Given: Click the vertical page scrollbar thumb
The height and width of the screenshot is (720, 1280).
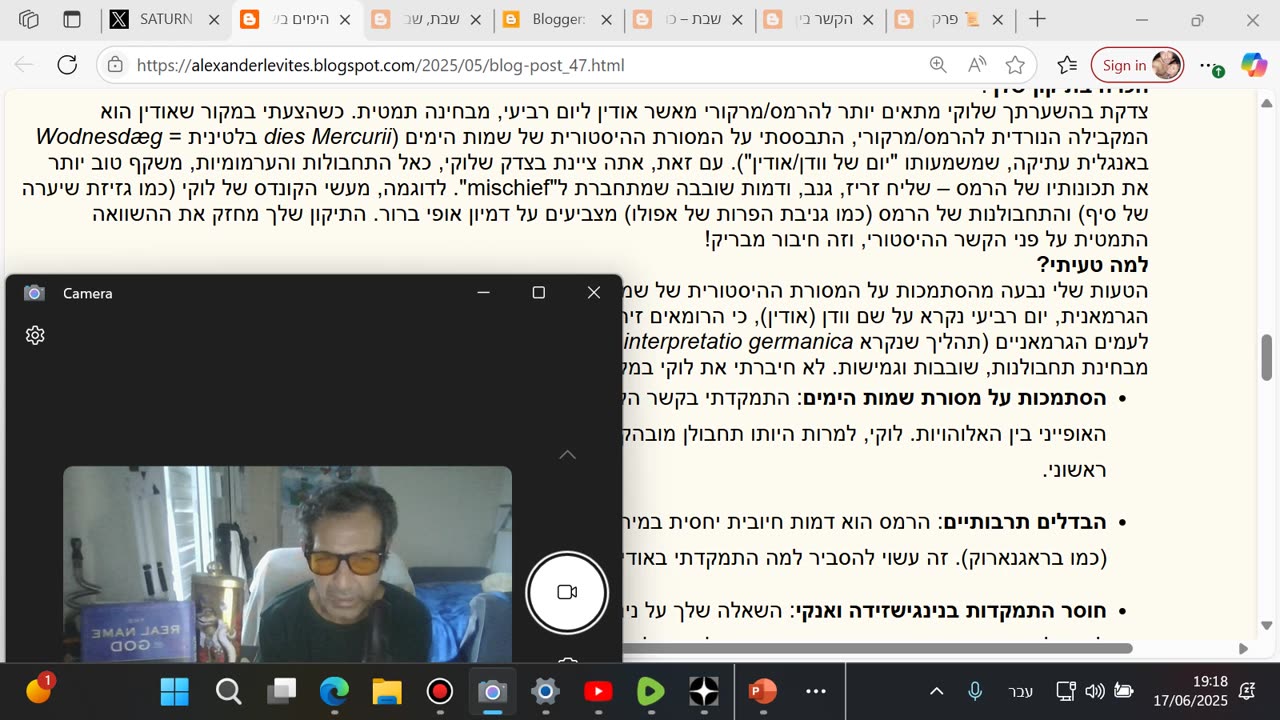Looking at the screenshot, I should (1267, 357).
